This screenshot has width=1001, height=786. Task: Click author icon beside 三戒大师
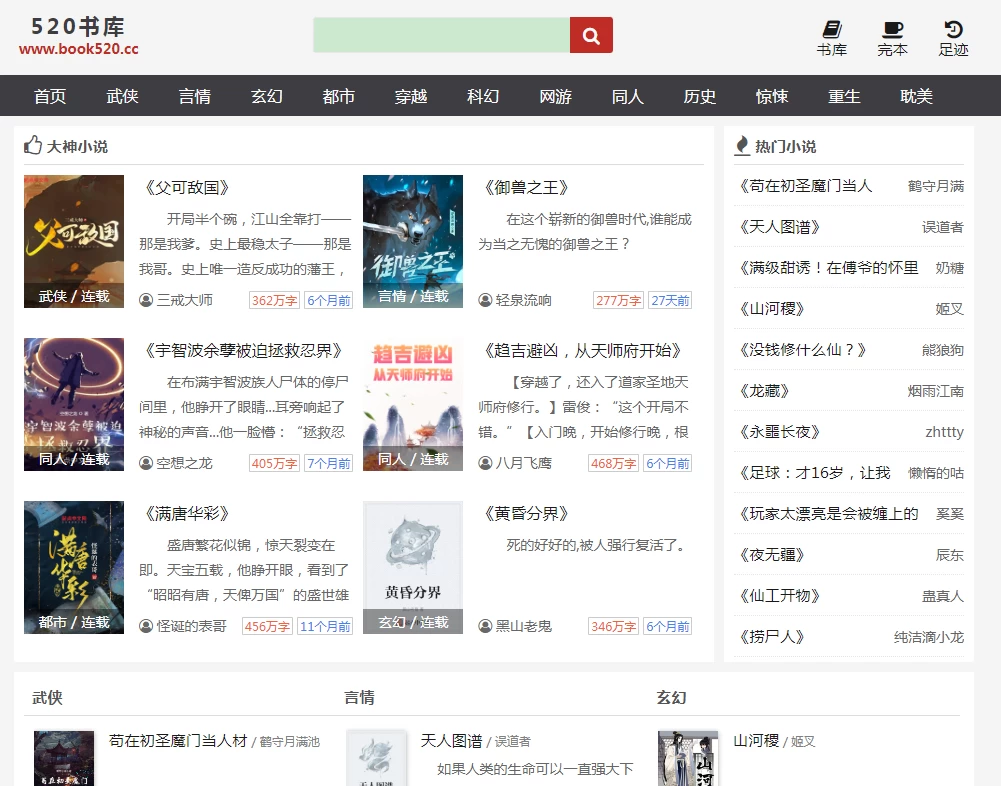146,300
